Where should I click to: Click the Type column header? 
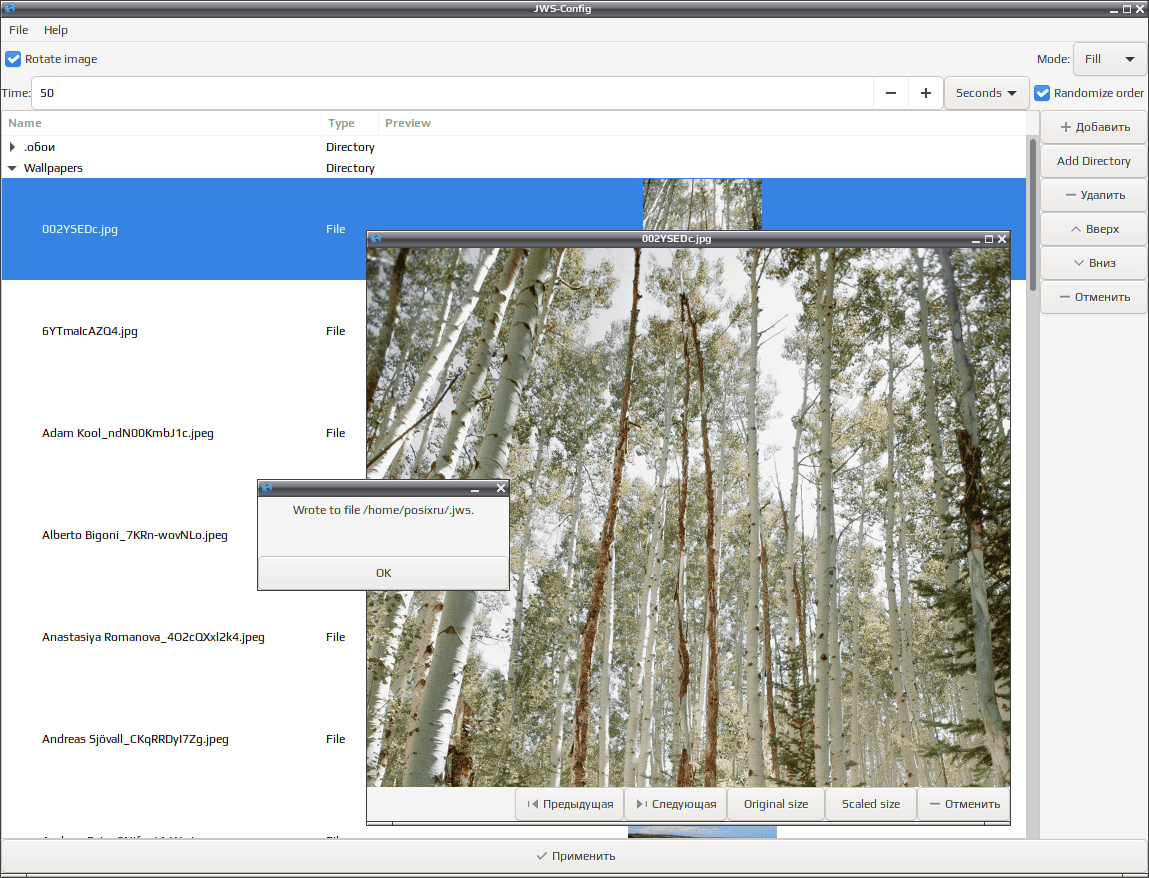tap(350, 123)
